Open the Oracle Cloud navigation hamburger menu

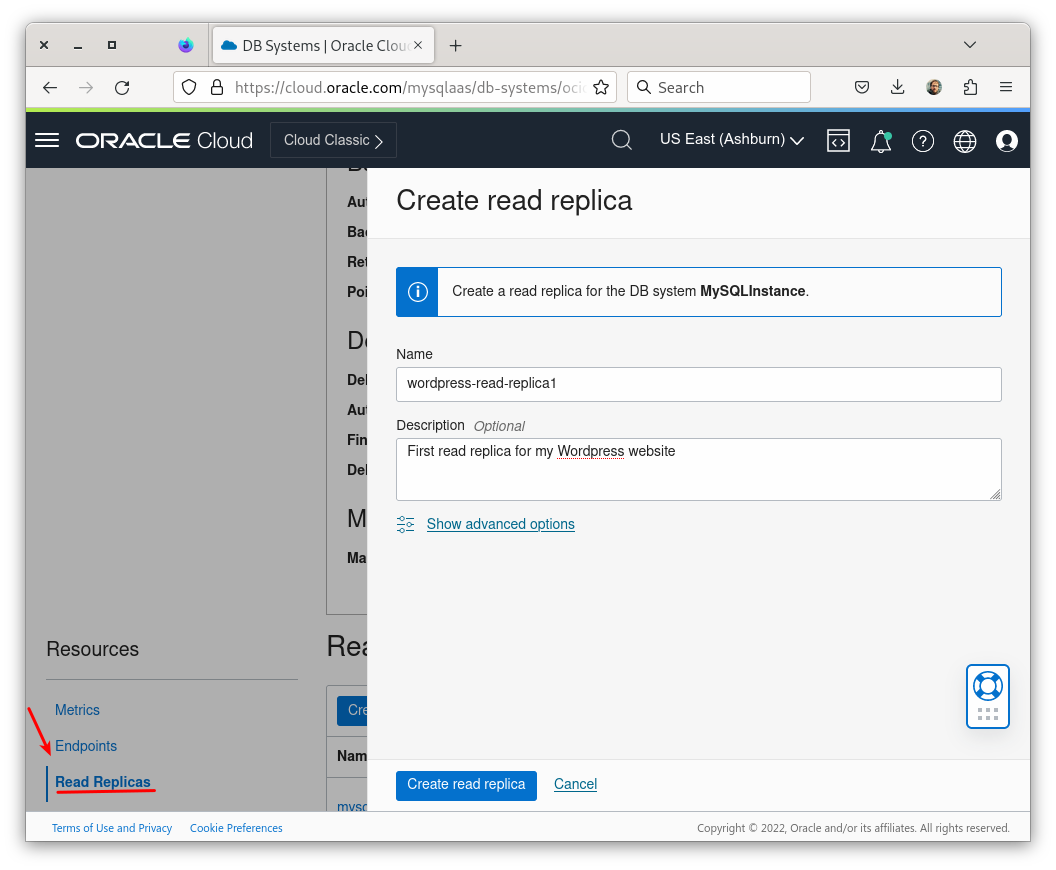(x=46, y=140)
